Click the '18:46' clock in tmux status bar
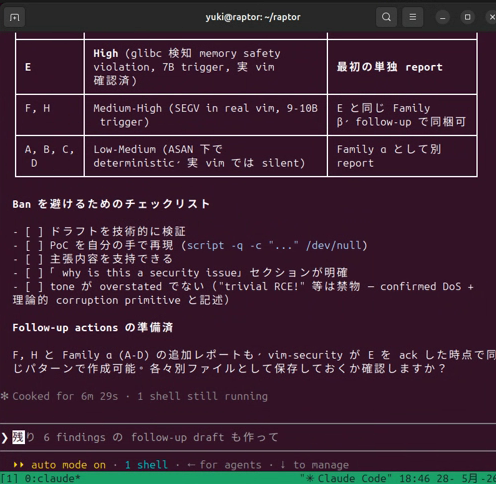Viewport: 496px width, 484px height. 415,478
